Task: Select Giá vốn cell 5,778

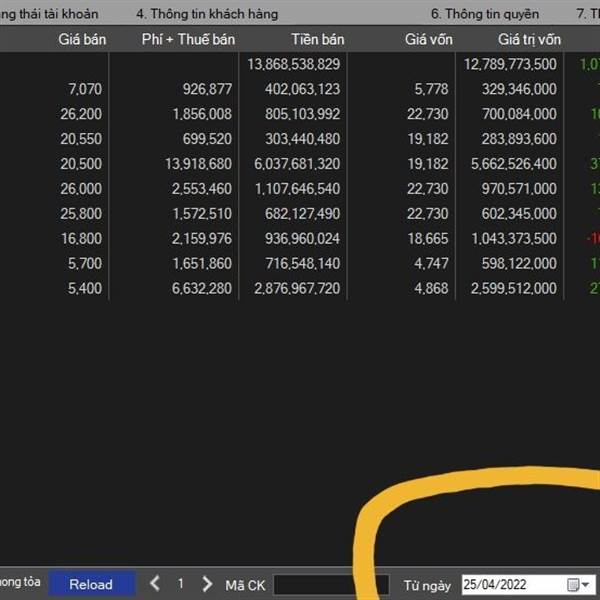Action: tap(431, 89)
